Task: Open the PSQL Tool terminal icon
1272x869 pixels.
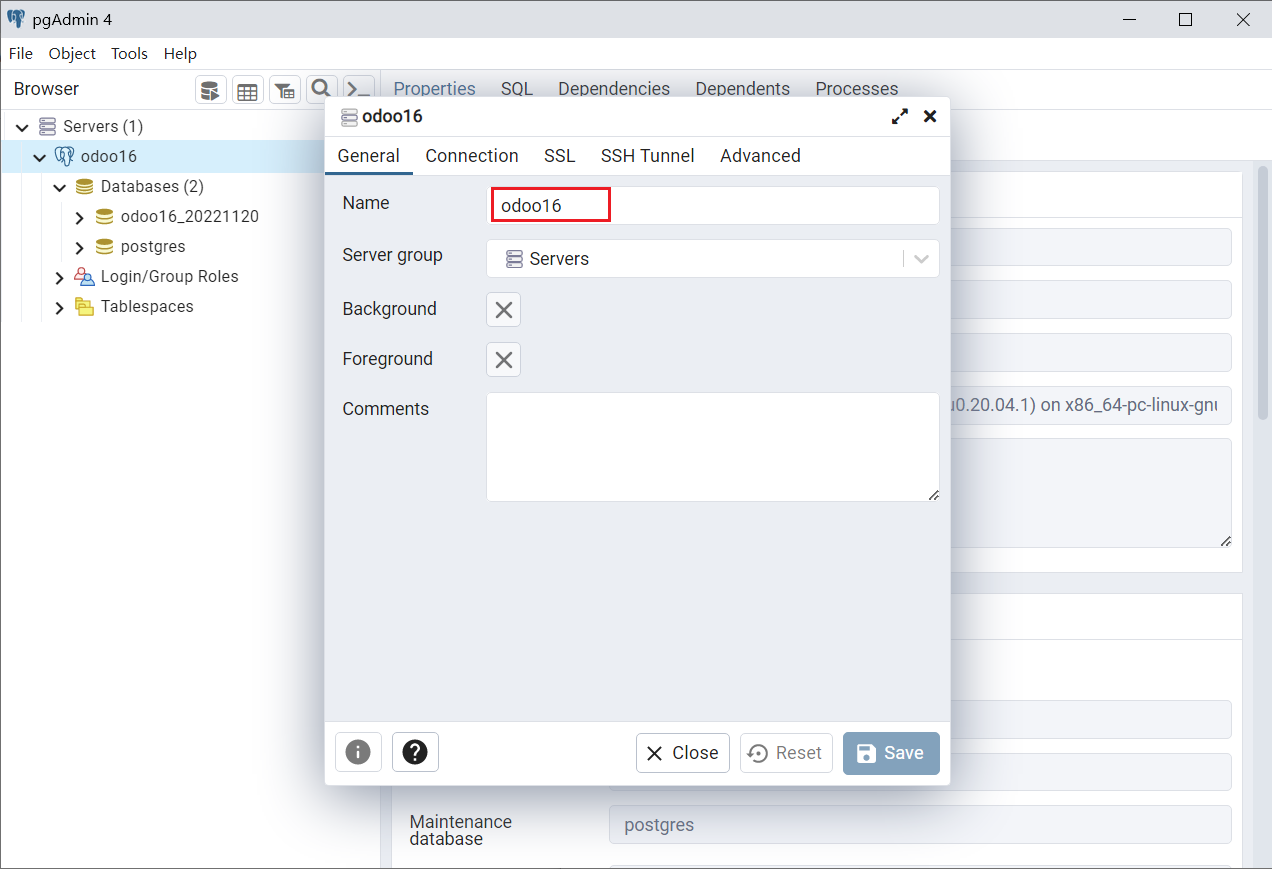Action: click(x=358, y=89)
